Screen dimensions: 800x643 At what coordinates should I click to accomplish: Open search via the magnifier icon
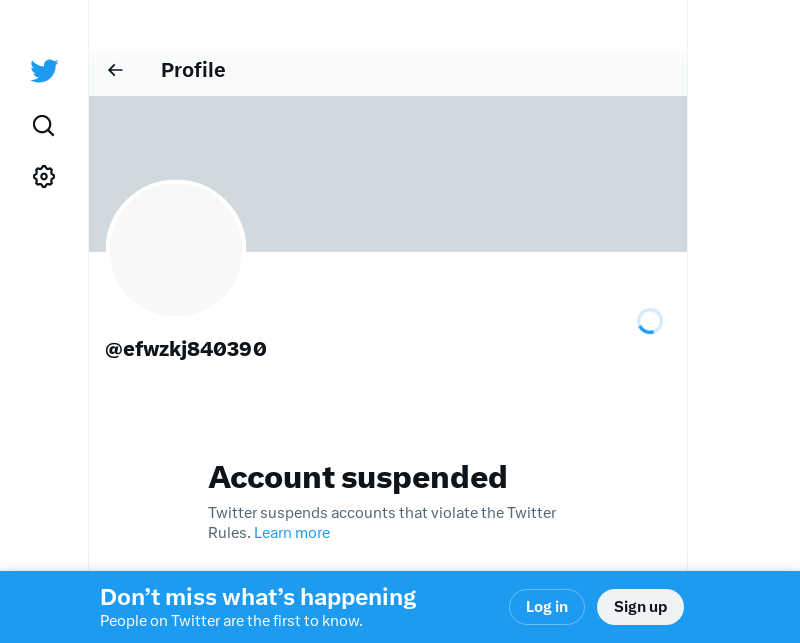[x=44, y=125]
